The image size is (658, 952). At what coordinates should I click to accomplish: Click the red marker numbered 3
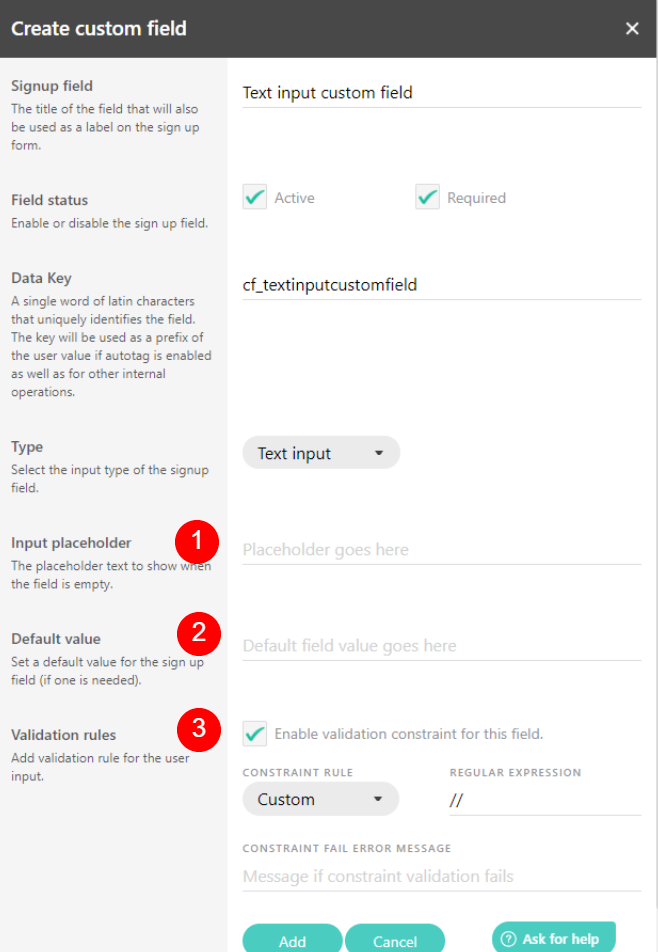(198, 730)
